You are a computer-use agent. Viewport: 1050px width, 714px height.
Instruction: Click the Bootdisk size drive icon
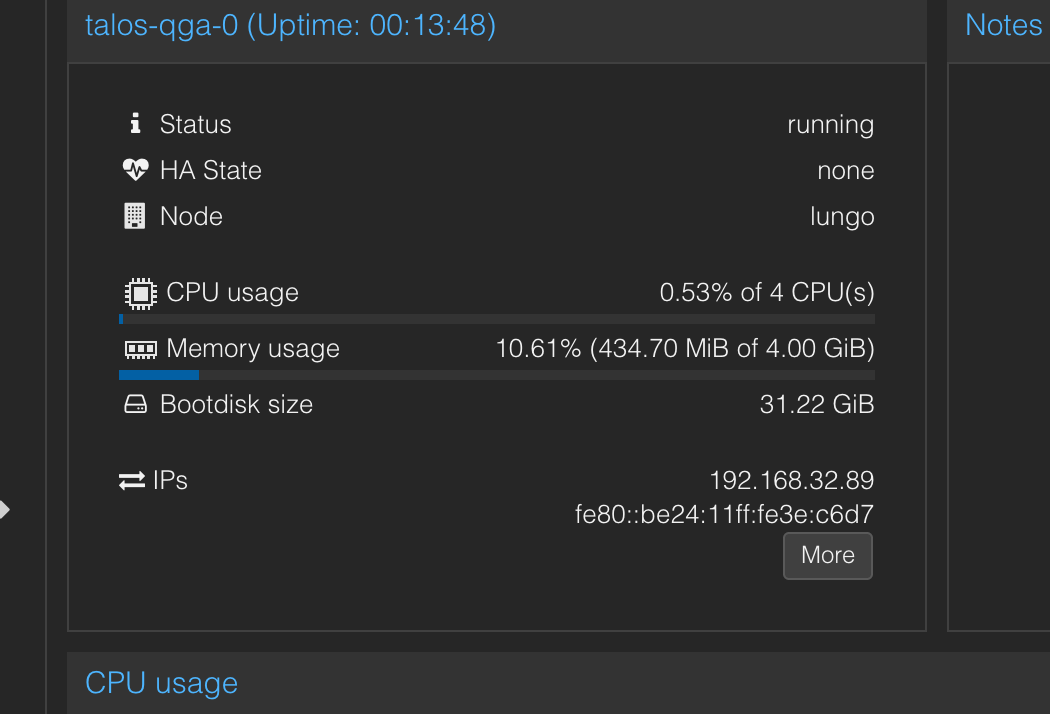click(x=135, y=404)
